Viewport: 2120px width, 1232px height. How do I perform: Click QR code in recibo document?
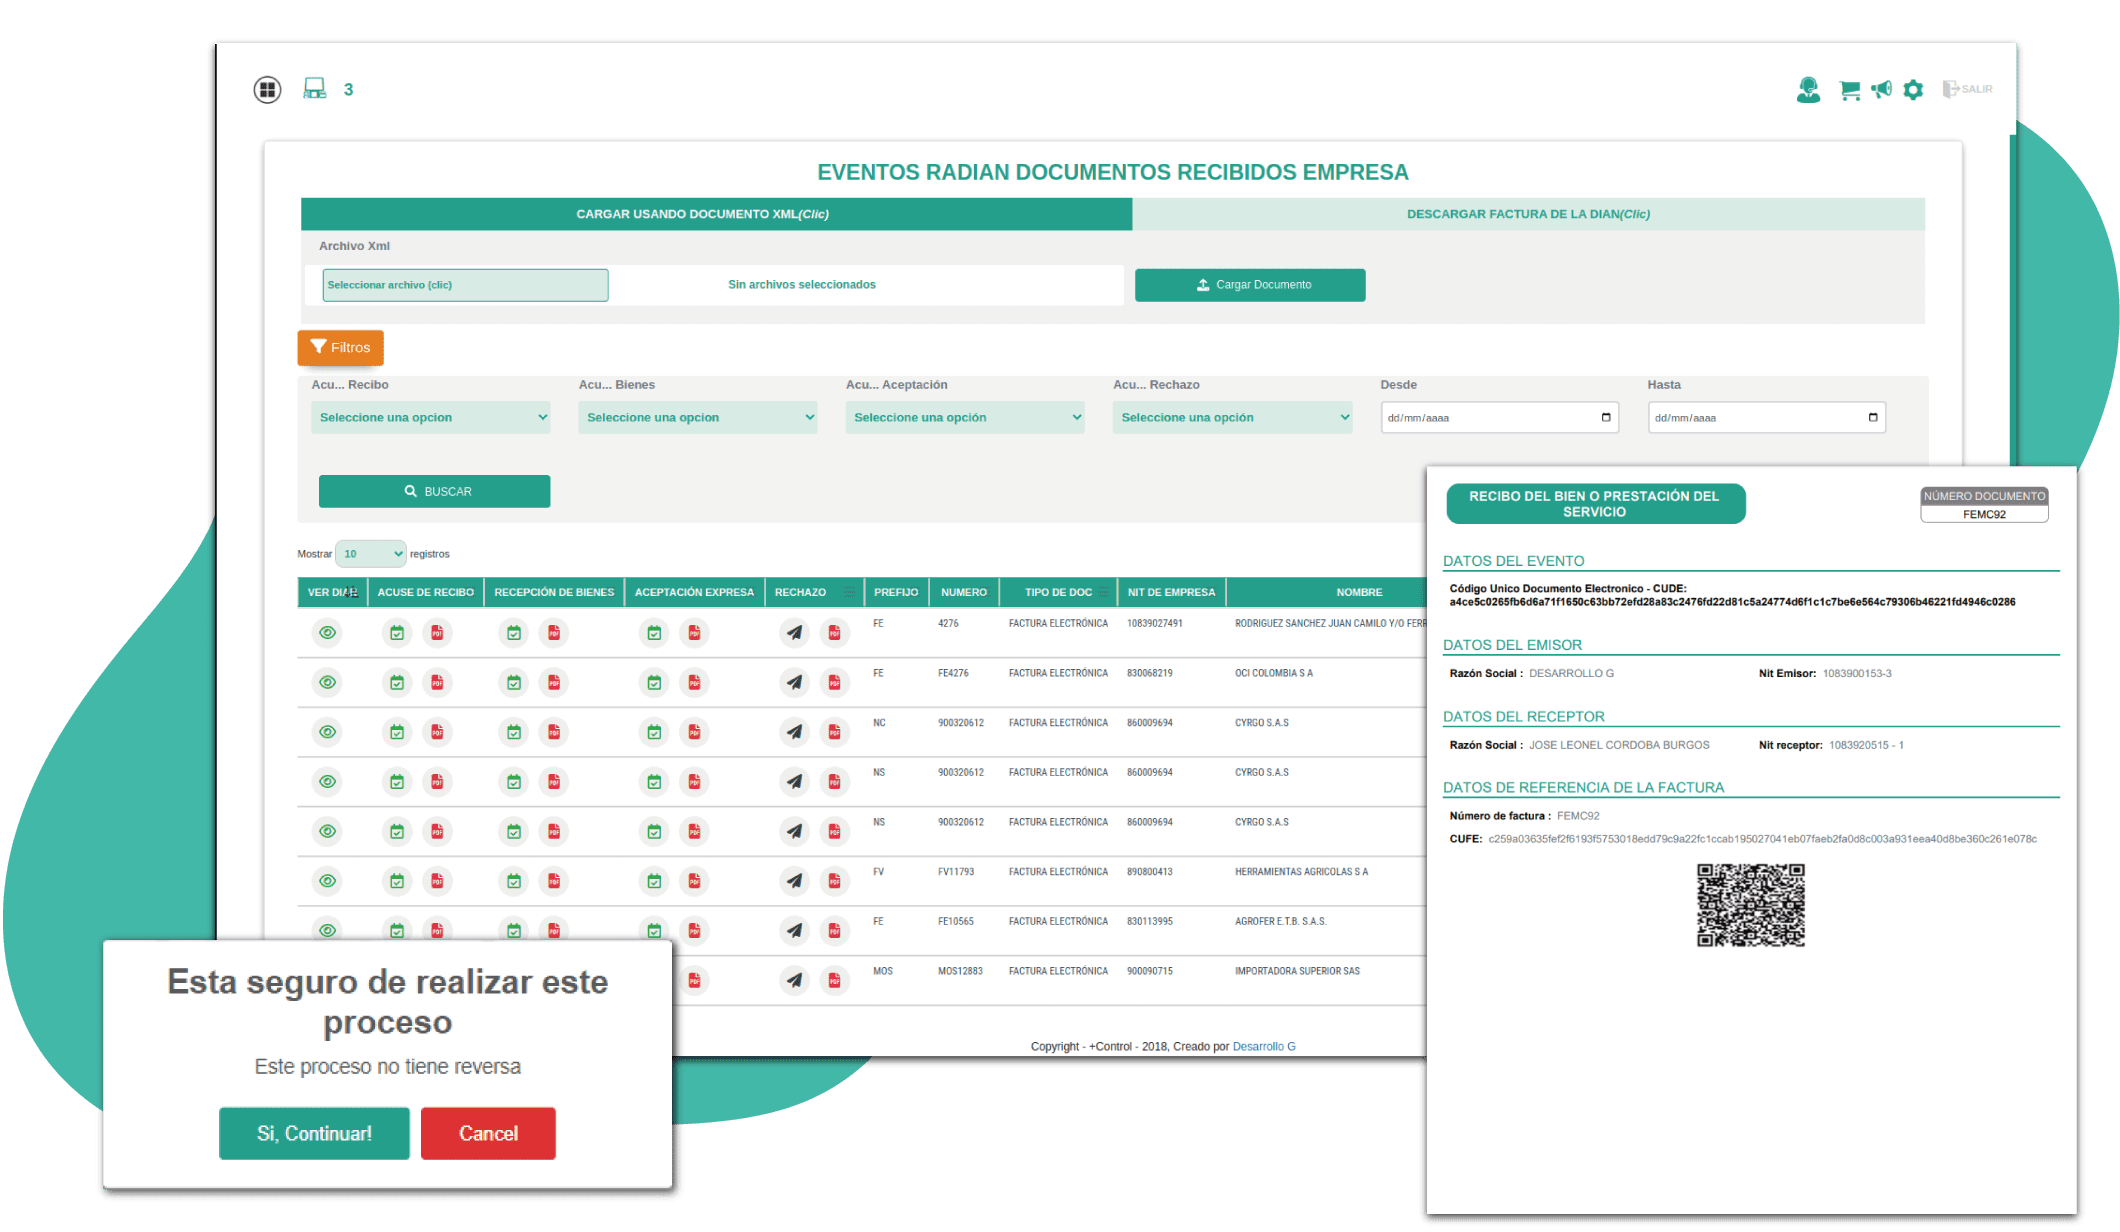point(1750,905)
